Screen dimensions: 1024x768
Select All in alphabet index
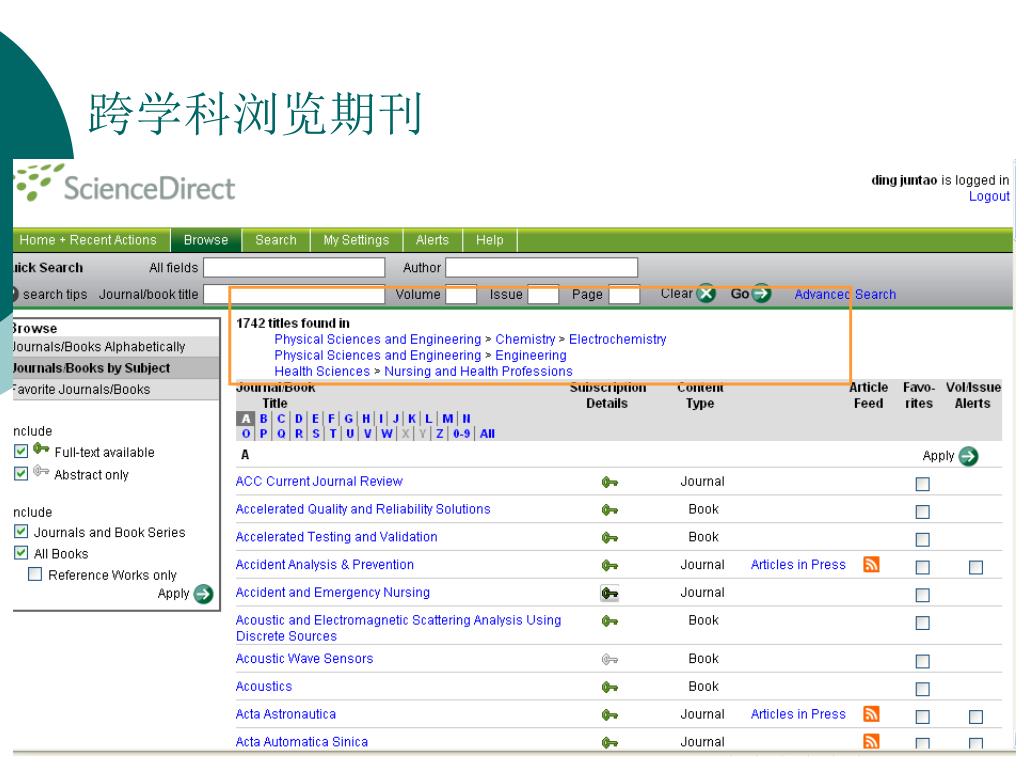[487, 434]
